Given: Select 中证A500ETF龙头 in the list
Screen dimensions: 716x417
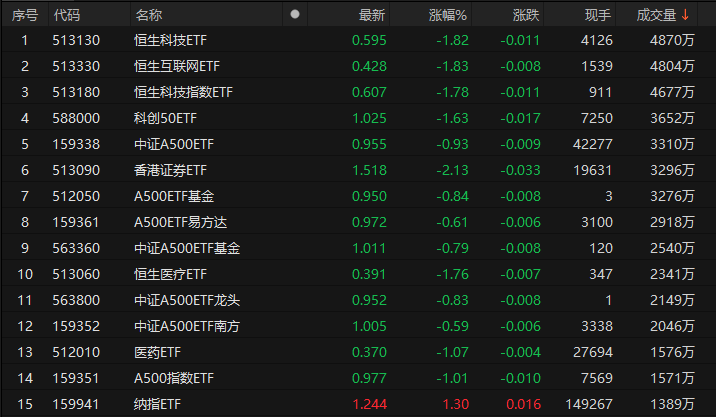Looking at the screenshot, I should 187,301.
